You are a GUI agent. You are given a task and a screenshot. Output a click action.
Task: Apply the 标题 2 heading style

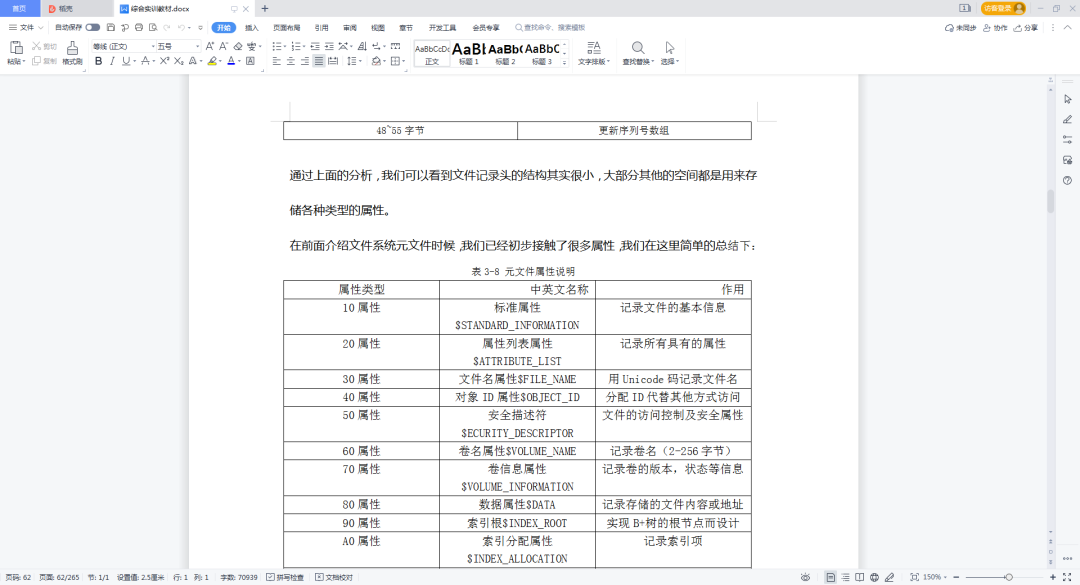505,53
